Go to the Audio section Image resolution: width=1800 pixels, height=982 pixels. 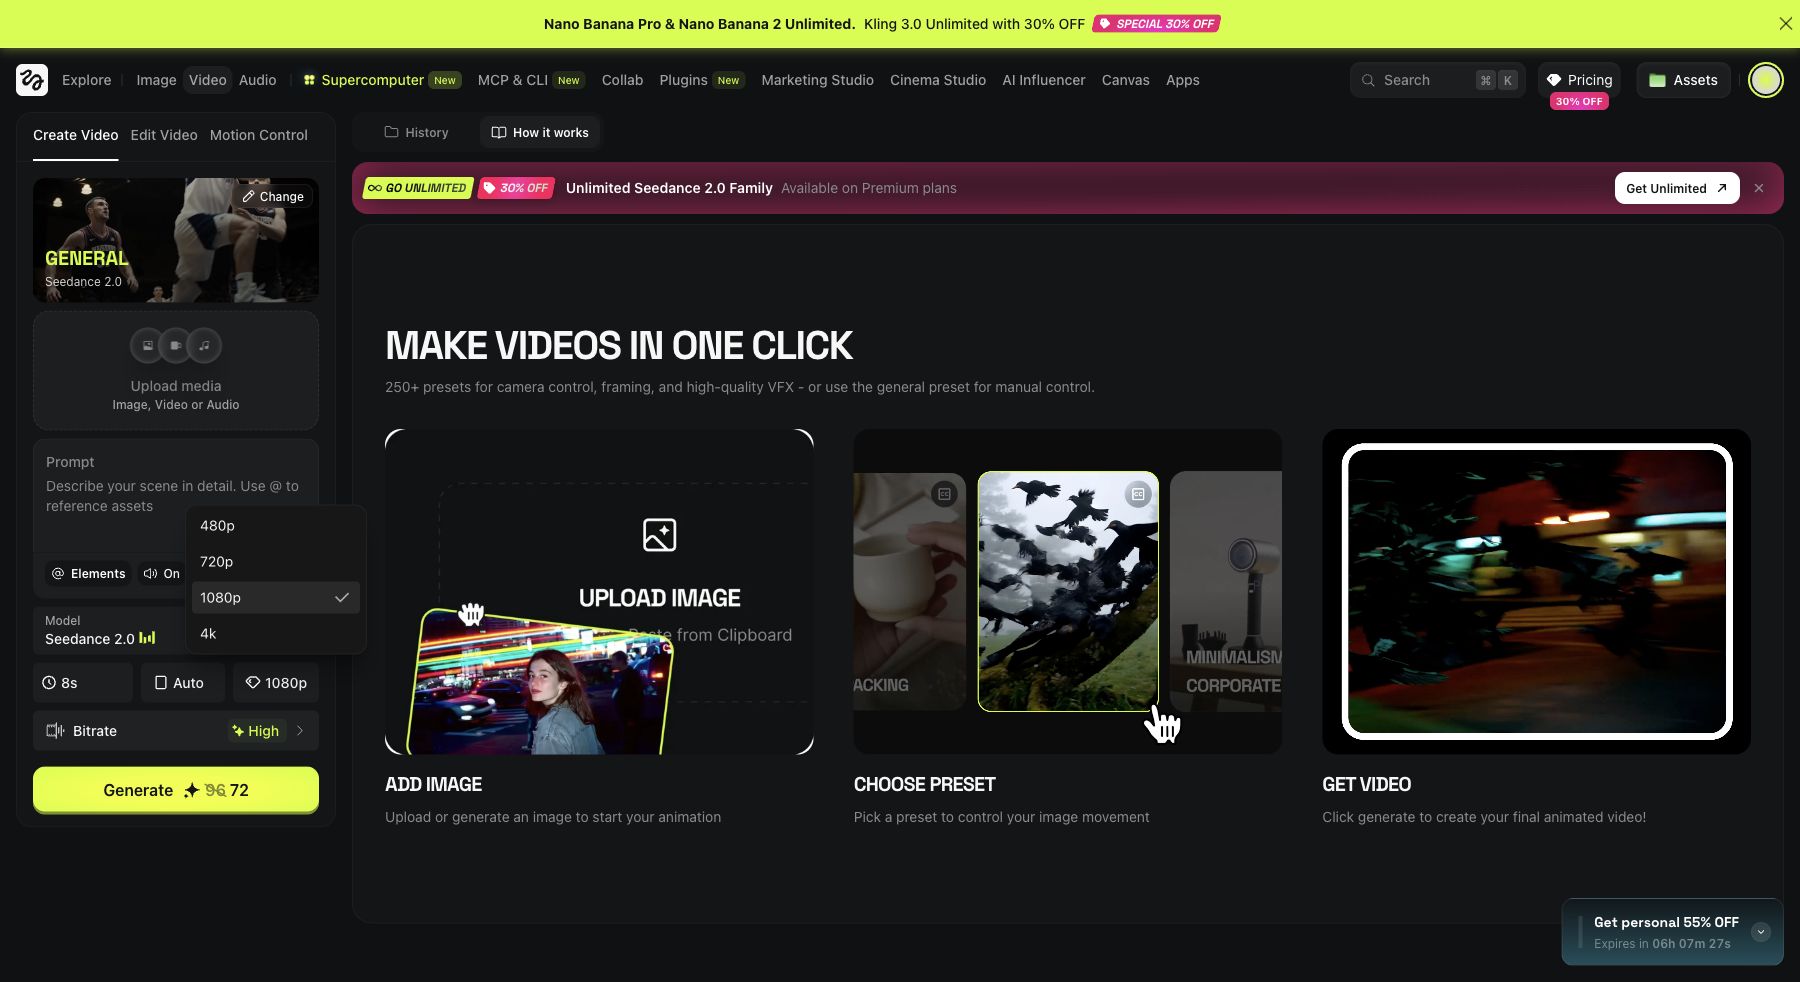[x=258, y=80]
